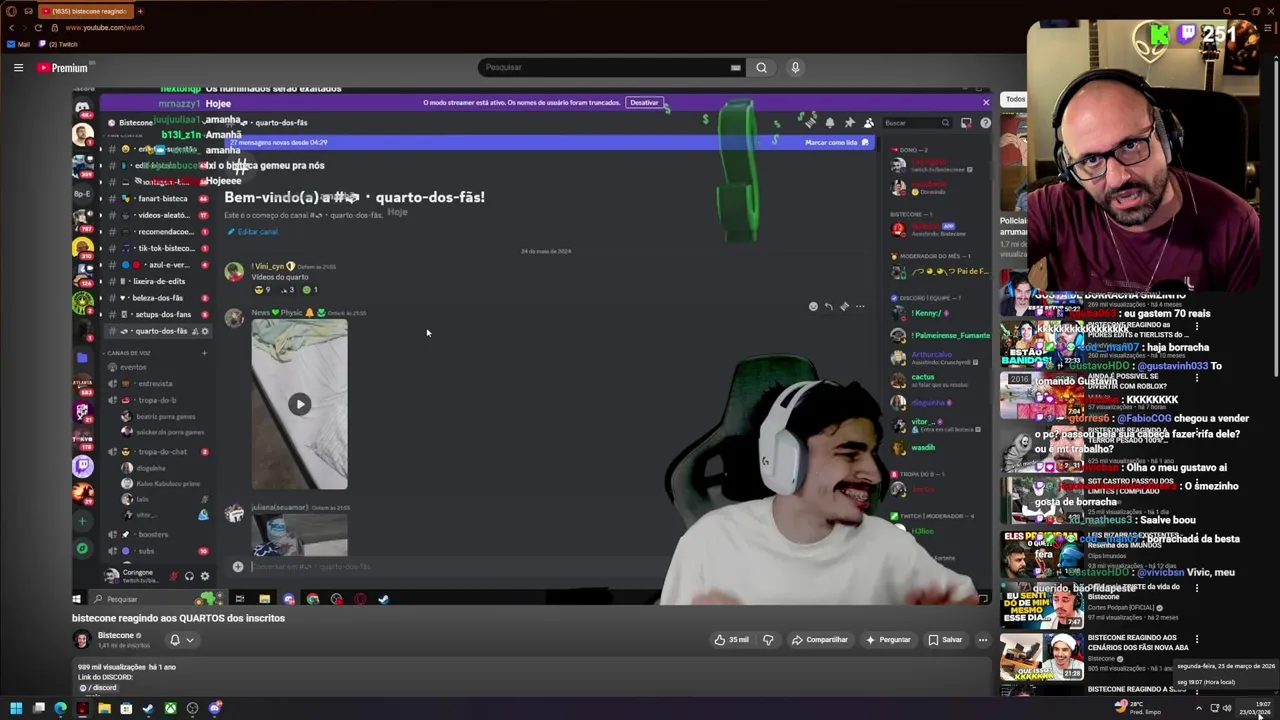Open the Discord help question-mark icon

[985, 123]
